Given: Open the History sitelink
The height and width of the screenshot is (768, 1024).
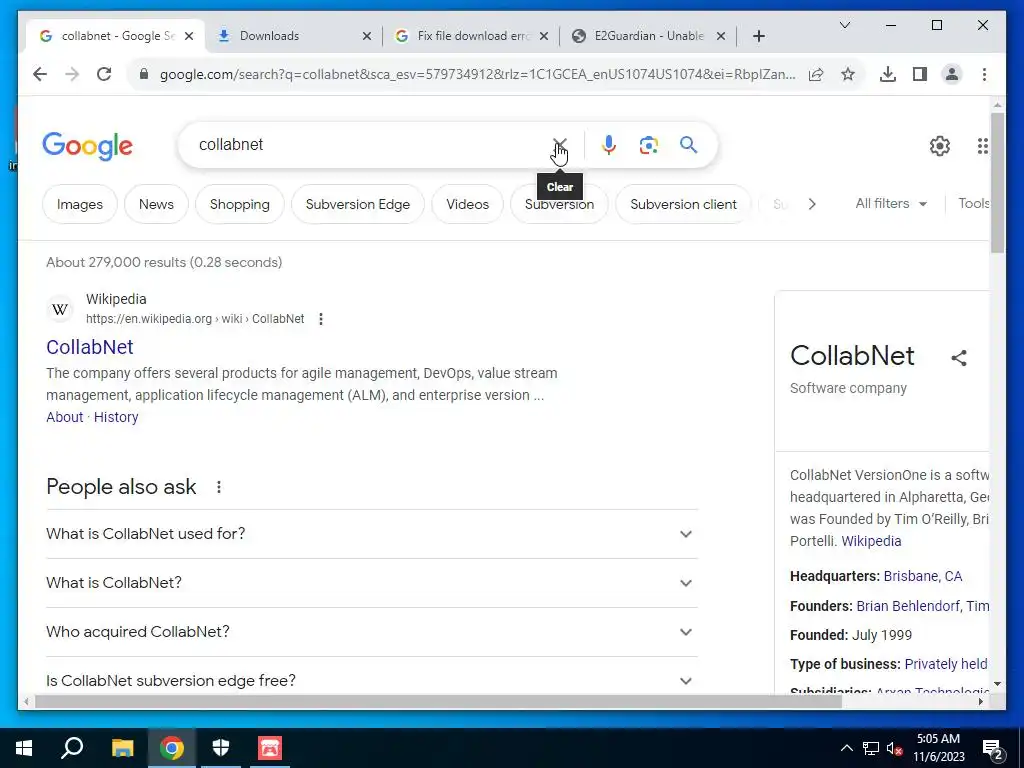Looking at the screenshot, I should point(116,417).
